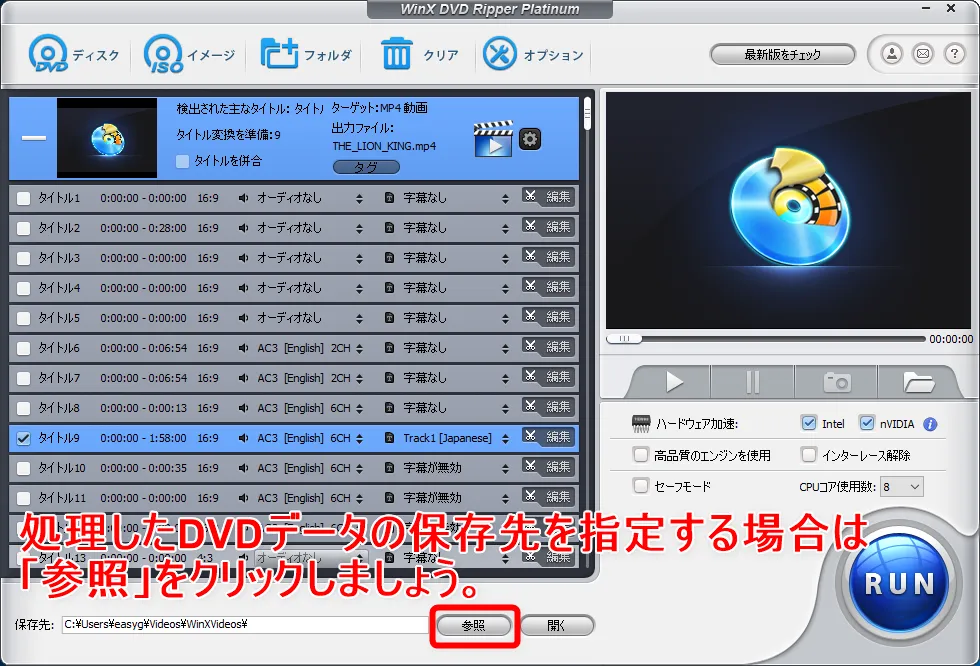The image size is (980, 666).
Task: Open audio track selector for タイトル9
Action: tap(359, 439)
